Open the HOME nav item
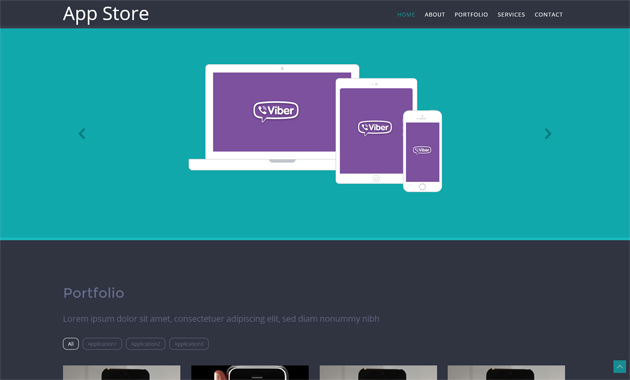Screen dimensions: 630x380 (x=406, y=14)
